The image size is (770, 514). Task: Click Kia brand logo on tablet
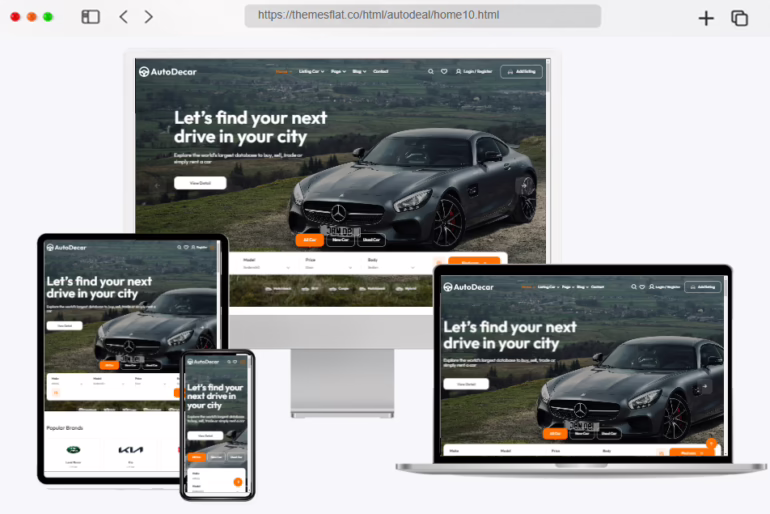point(131,450)
